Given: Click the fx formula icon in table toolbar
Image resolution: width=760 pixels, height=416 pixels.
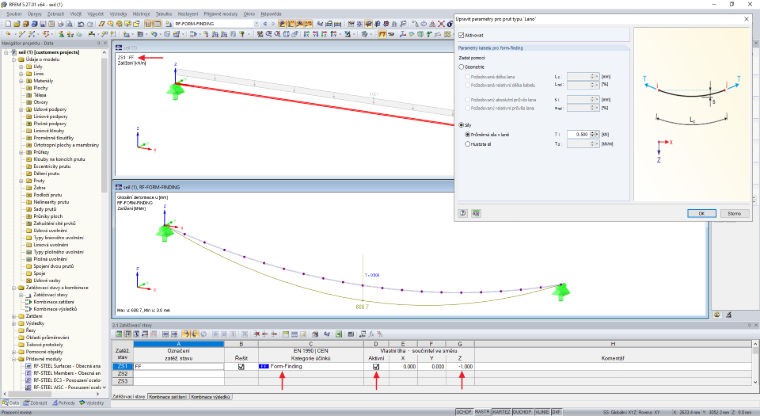Looking at the screenshot, I should tap(371, 334).
